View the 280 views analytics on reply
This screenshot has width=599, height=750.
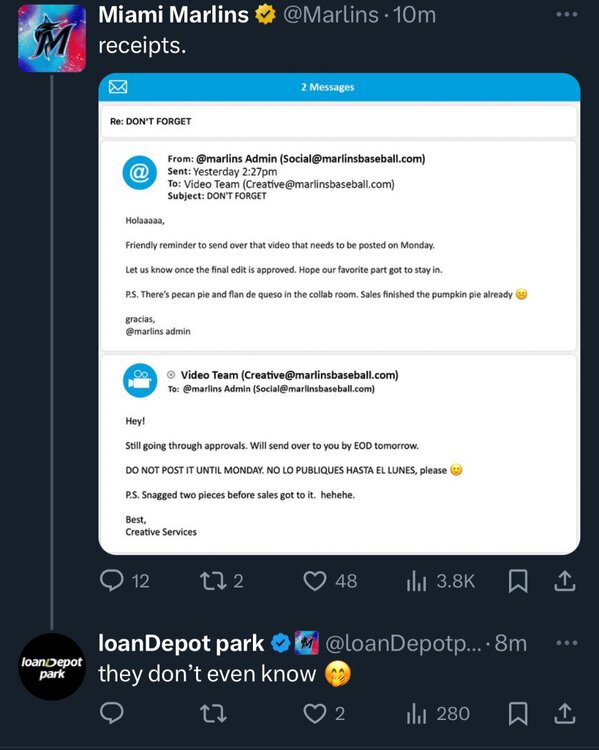click(438, 713)
